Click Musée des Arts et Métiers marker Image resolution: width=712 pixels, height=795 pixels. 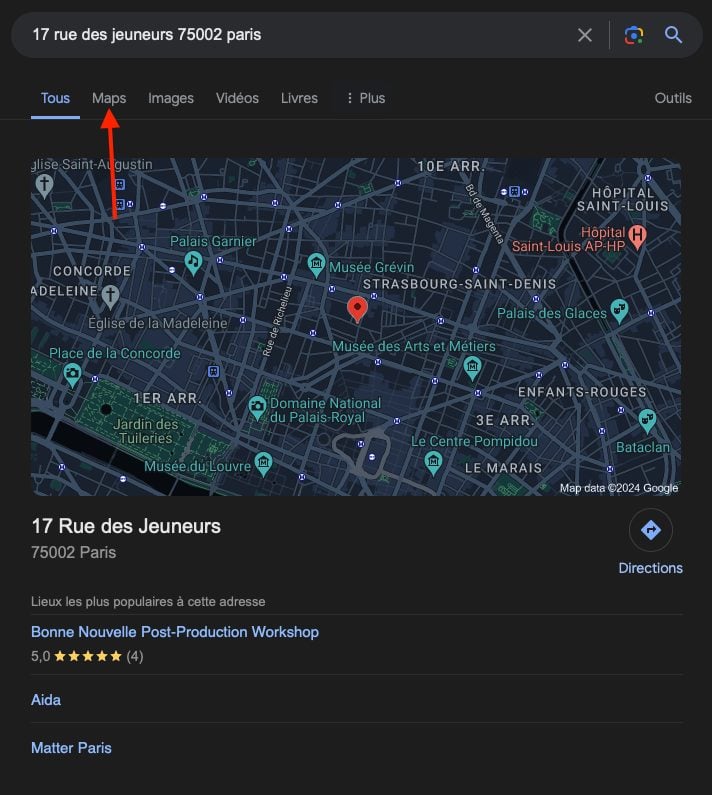click(x=473, y=369)
